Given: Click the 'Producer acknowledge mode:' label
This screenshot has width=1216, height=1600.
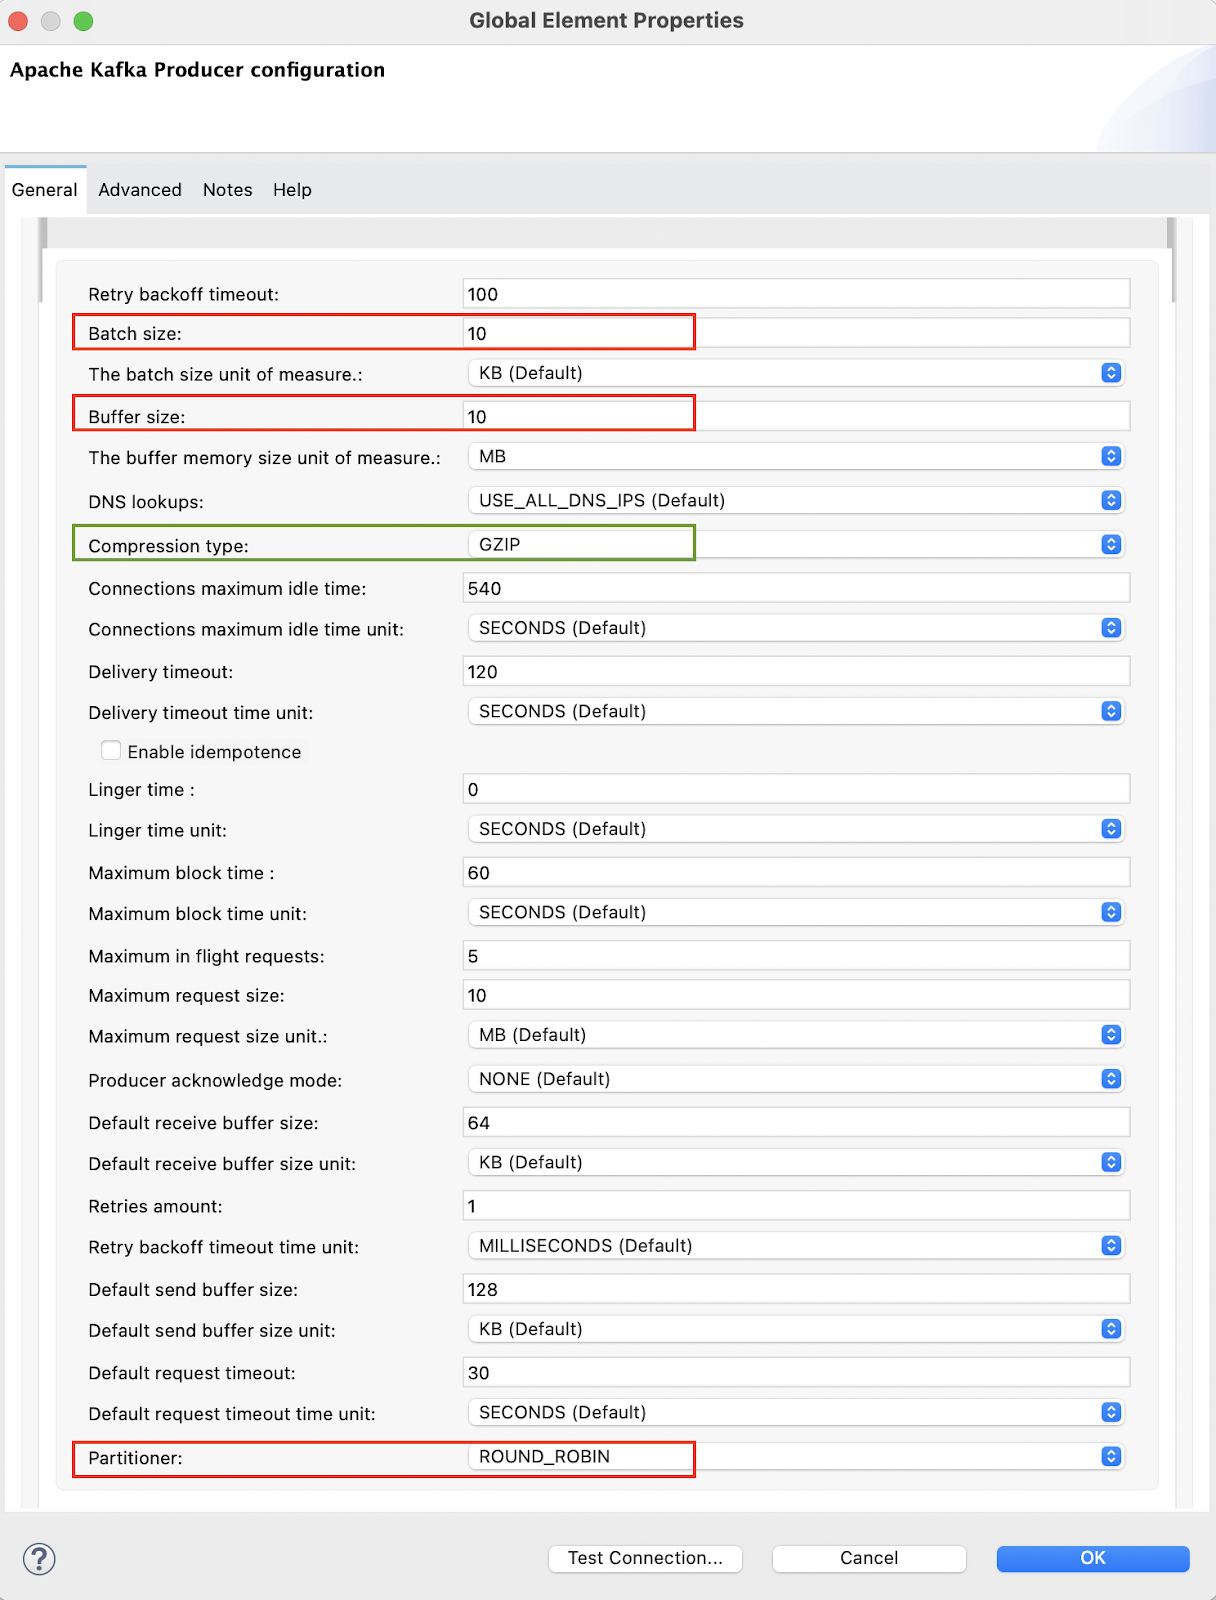Looking at the screenshot, I should click(215, 1081).
